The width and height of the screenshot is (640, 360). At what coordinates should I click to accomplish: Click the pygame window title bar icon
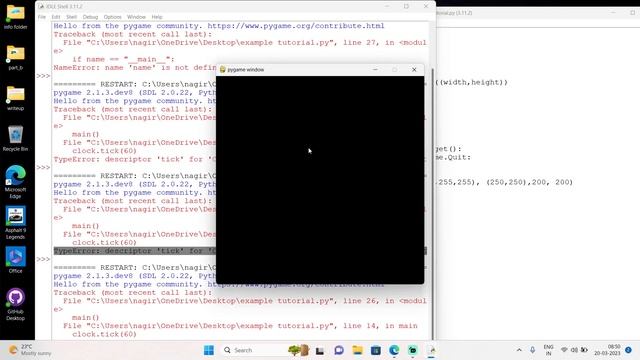click(222, 69)
